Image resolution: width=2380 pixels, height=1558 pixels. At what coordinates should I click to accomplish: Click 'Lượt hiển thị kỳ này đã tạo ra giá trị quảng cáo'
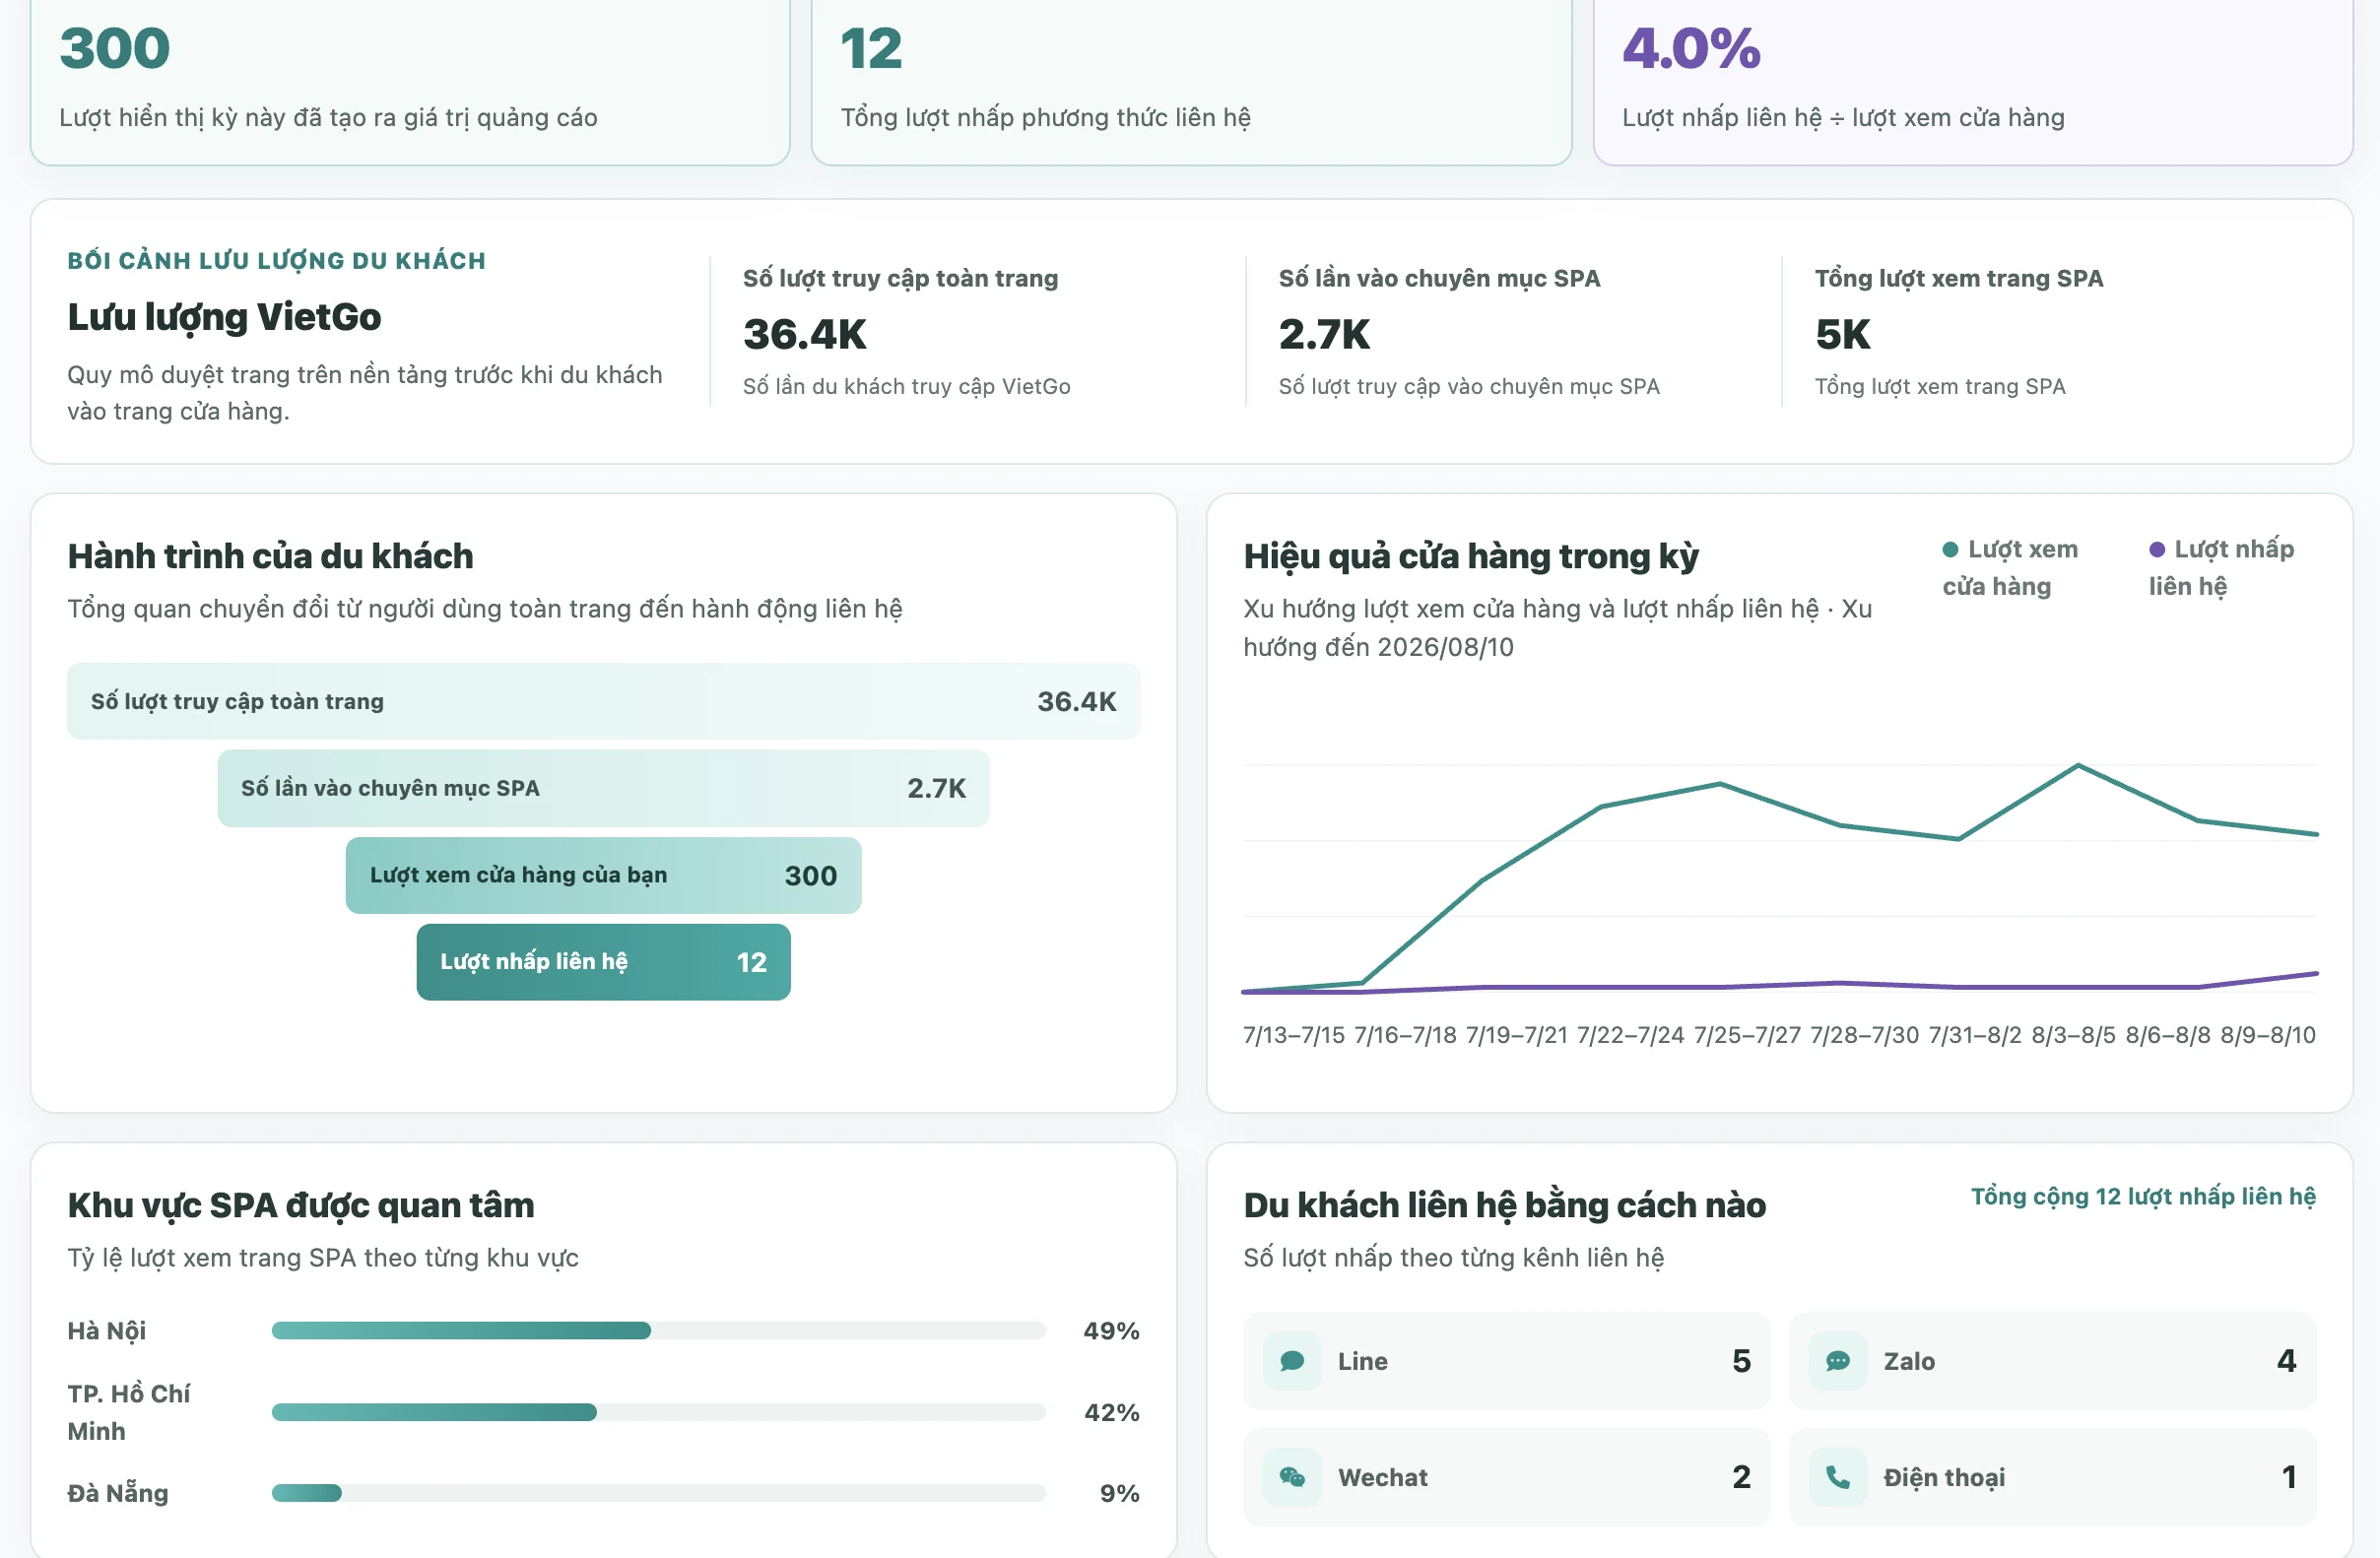(328, 117)
